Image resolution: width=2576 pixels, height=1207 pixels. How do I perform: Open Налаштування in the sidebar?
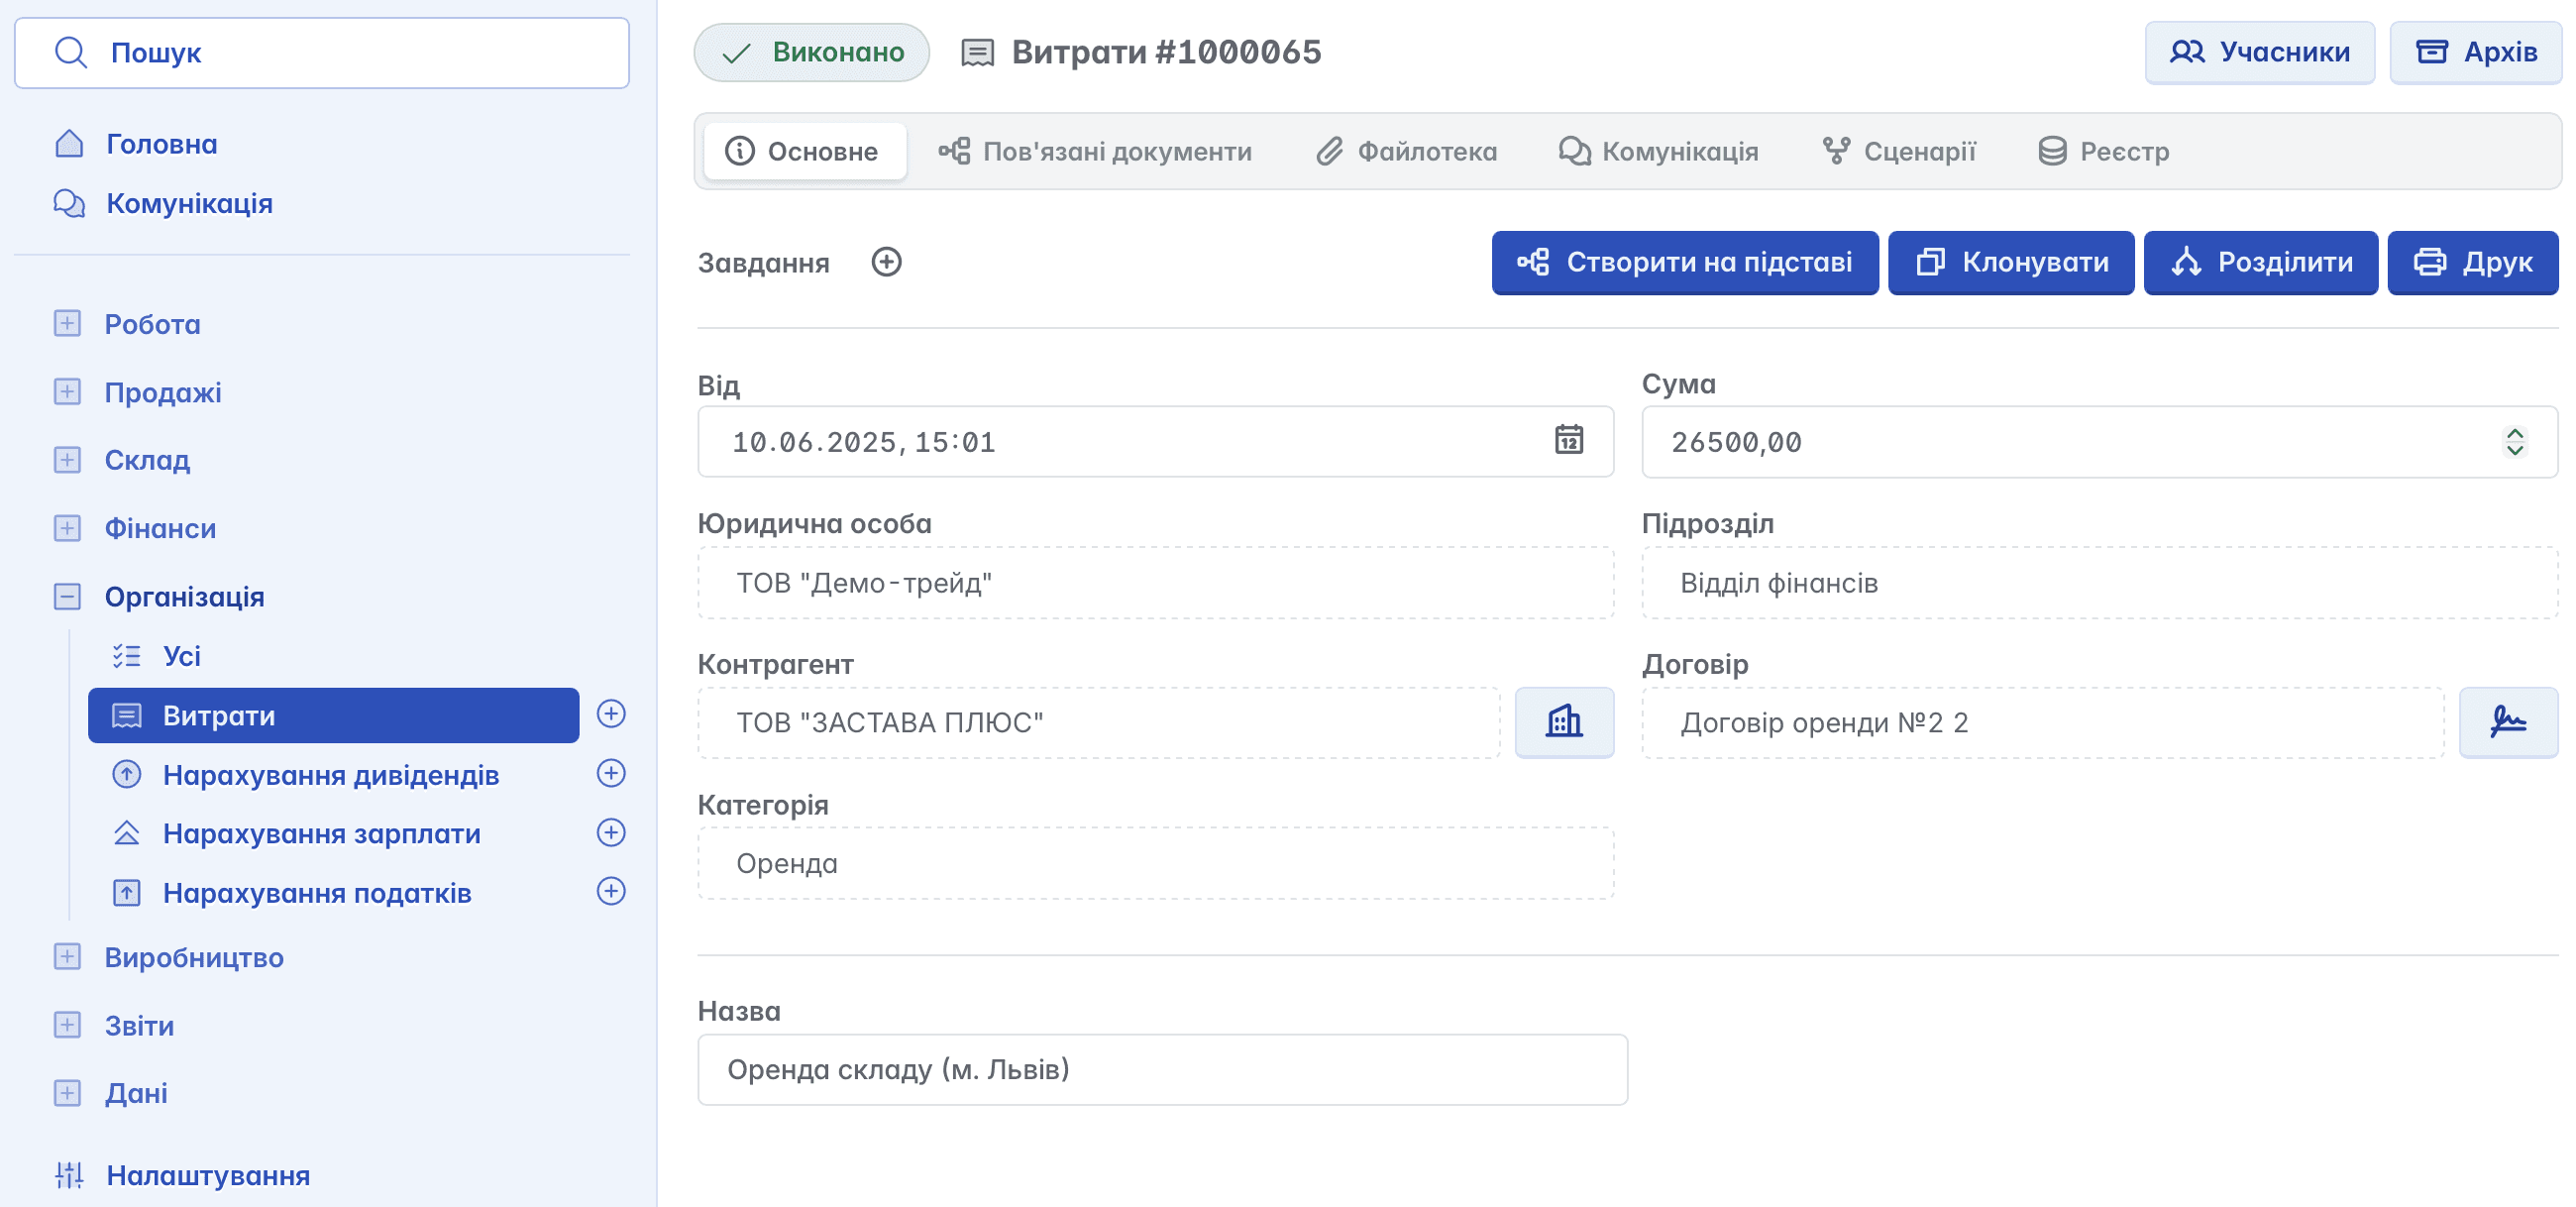(x=207, y=1175)
